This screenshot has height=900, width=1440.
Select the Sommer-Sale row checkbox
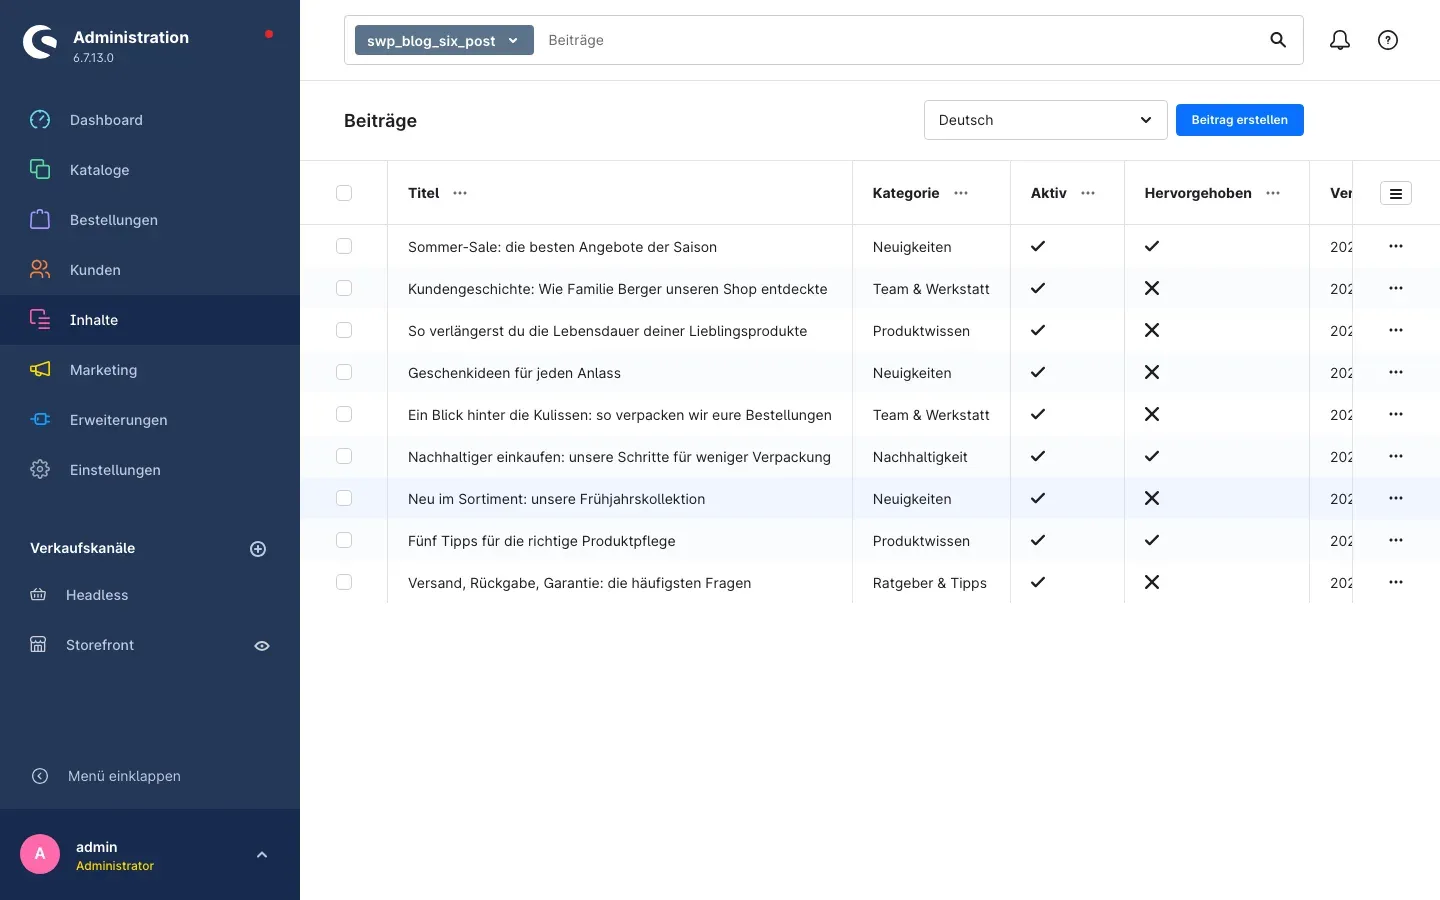(344, 246)
